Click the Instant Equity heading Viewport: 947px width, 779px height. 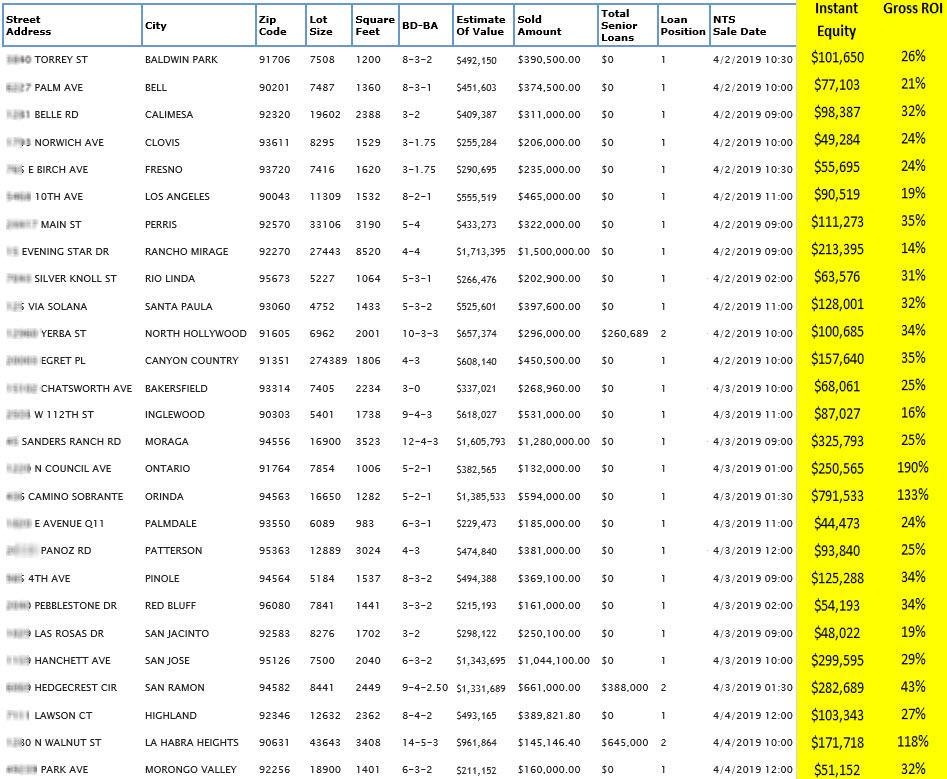(836, 20)
